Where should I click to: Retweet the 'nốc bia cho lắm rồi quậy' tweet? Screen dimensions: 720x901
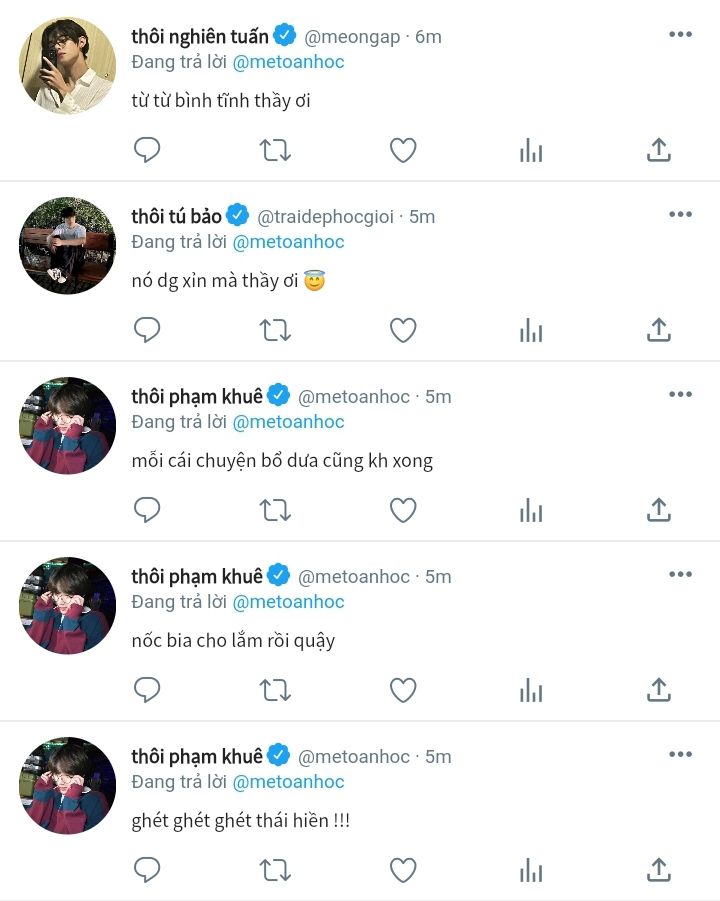click(275, 690)
